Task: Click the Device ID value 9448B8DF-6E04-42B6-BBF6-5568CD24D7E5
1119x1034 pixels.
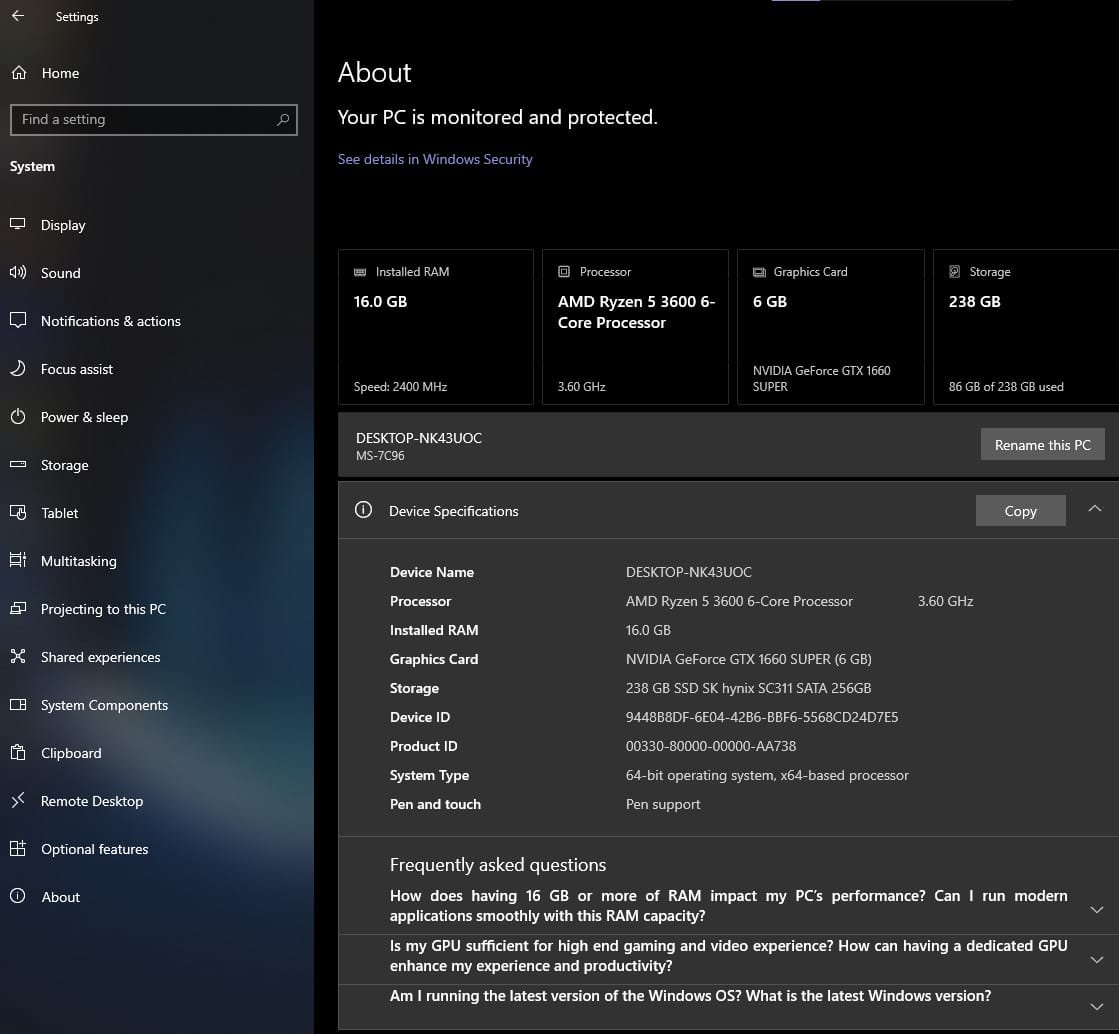Action: coord(761,717)
